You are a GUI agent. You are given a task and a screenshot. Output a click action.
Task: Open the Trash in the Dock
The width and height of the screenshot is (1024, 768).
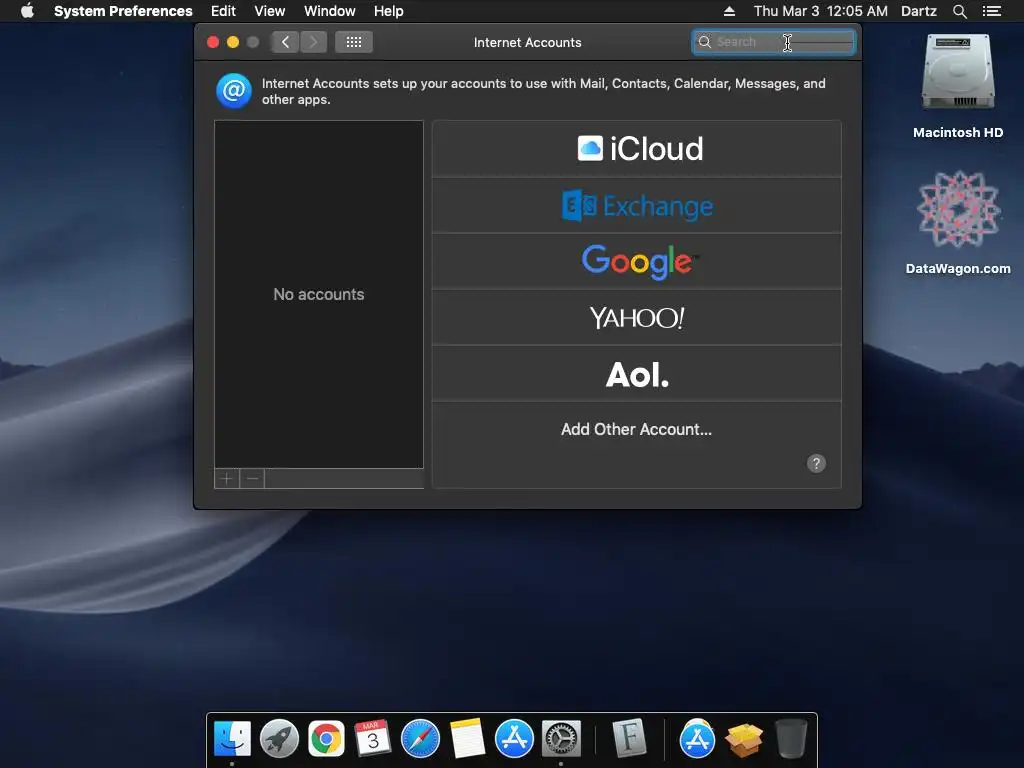click(792, 739)
